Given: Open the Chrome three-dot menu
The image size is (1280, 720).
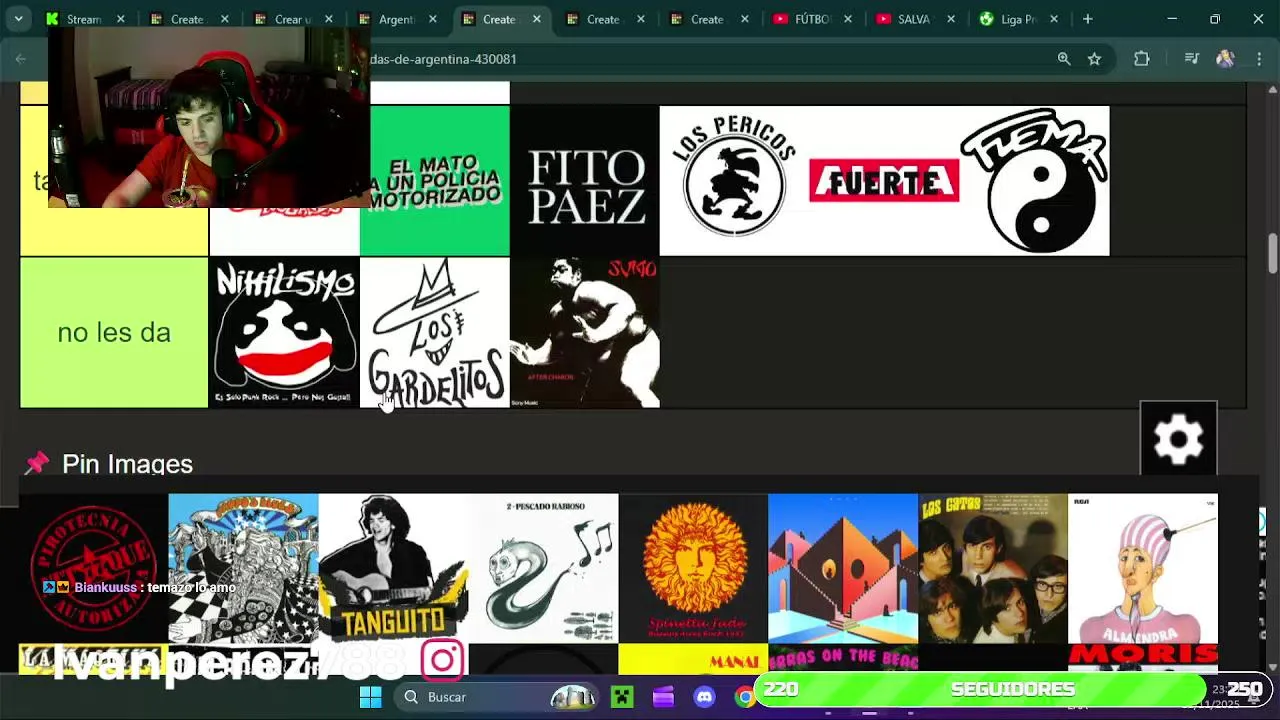Looking at the screenshot, I should (1258, 59).
